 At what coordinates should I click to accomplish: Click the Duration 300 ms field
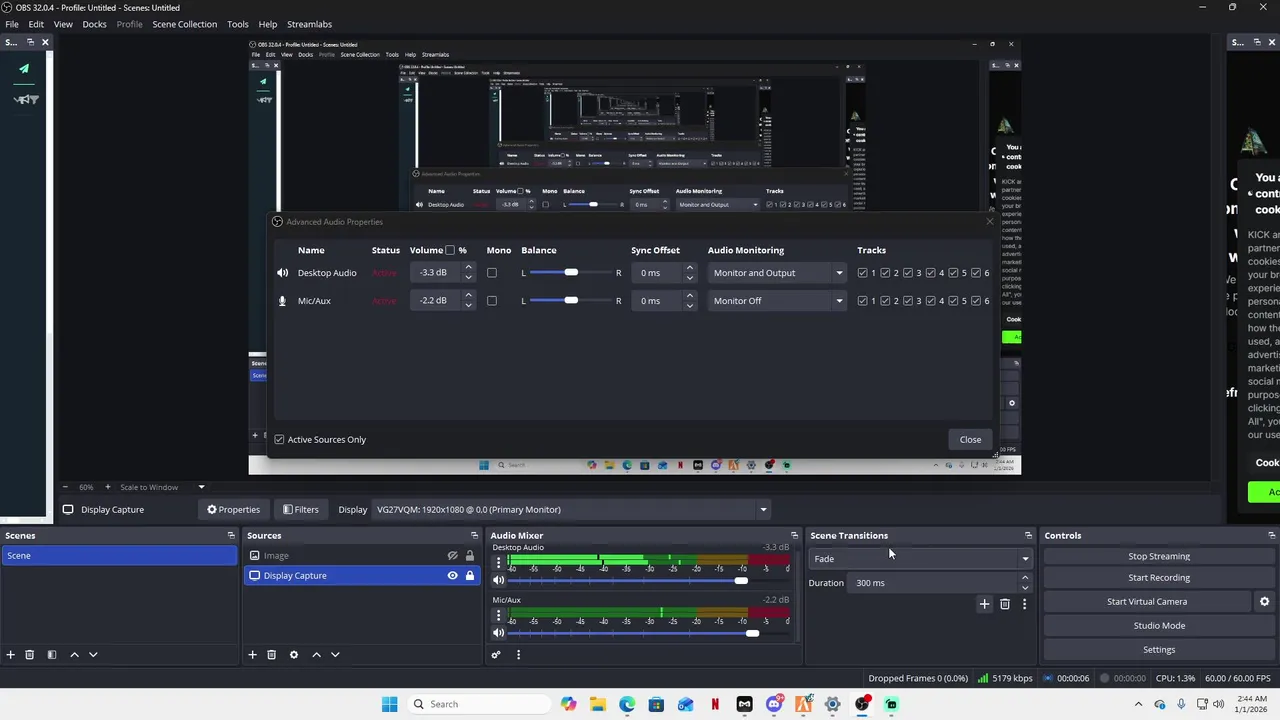pyautogui.click(x=933, y=583)
